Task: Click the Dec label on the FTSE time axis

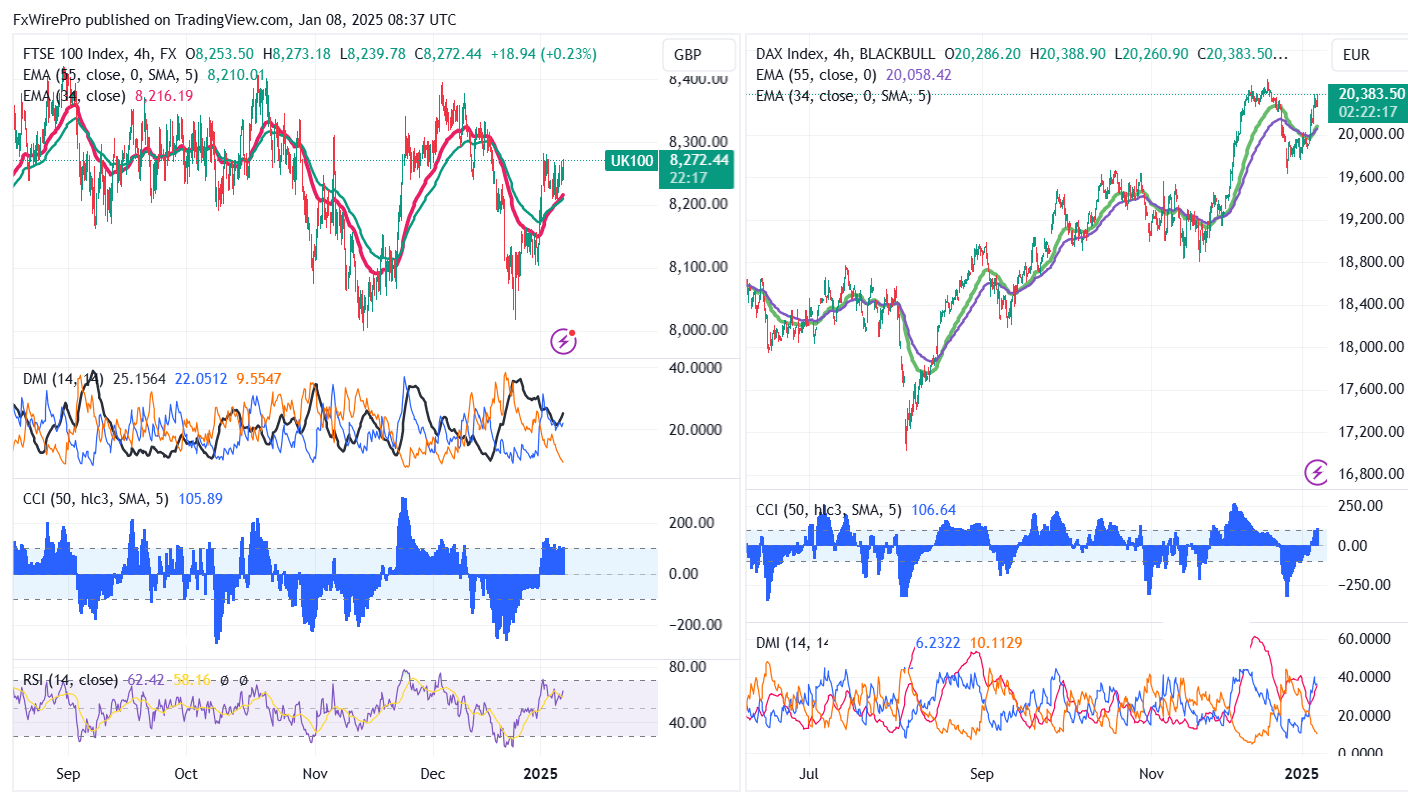Action: pyautogui.click(x=432, y=773)
